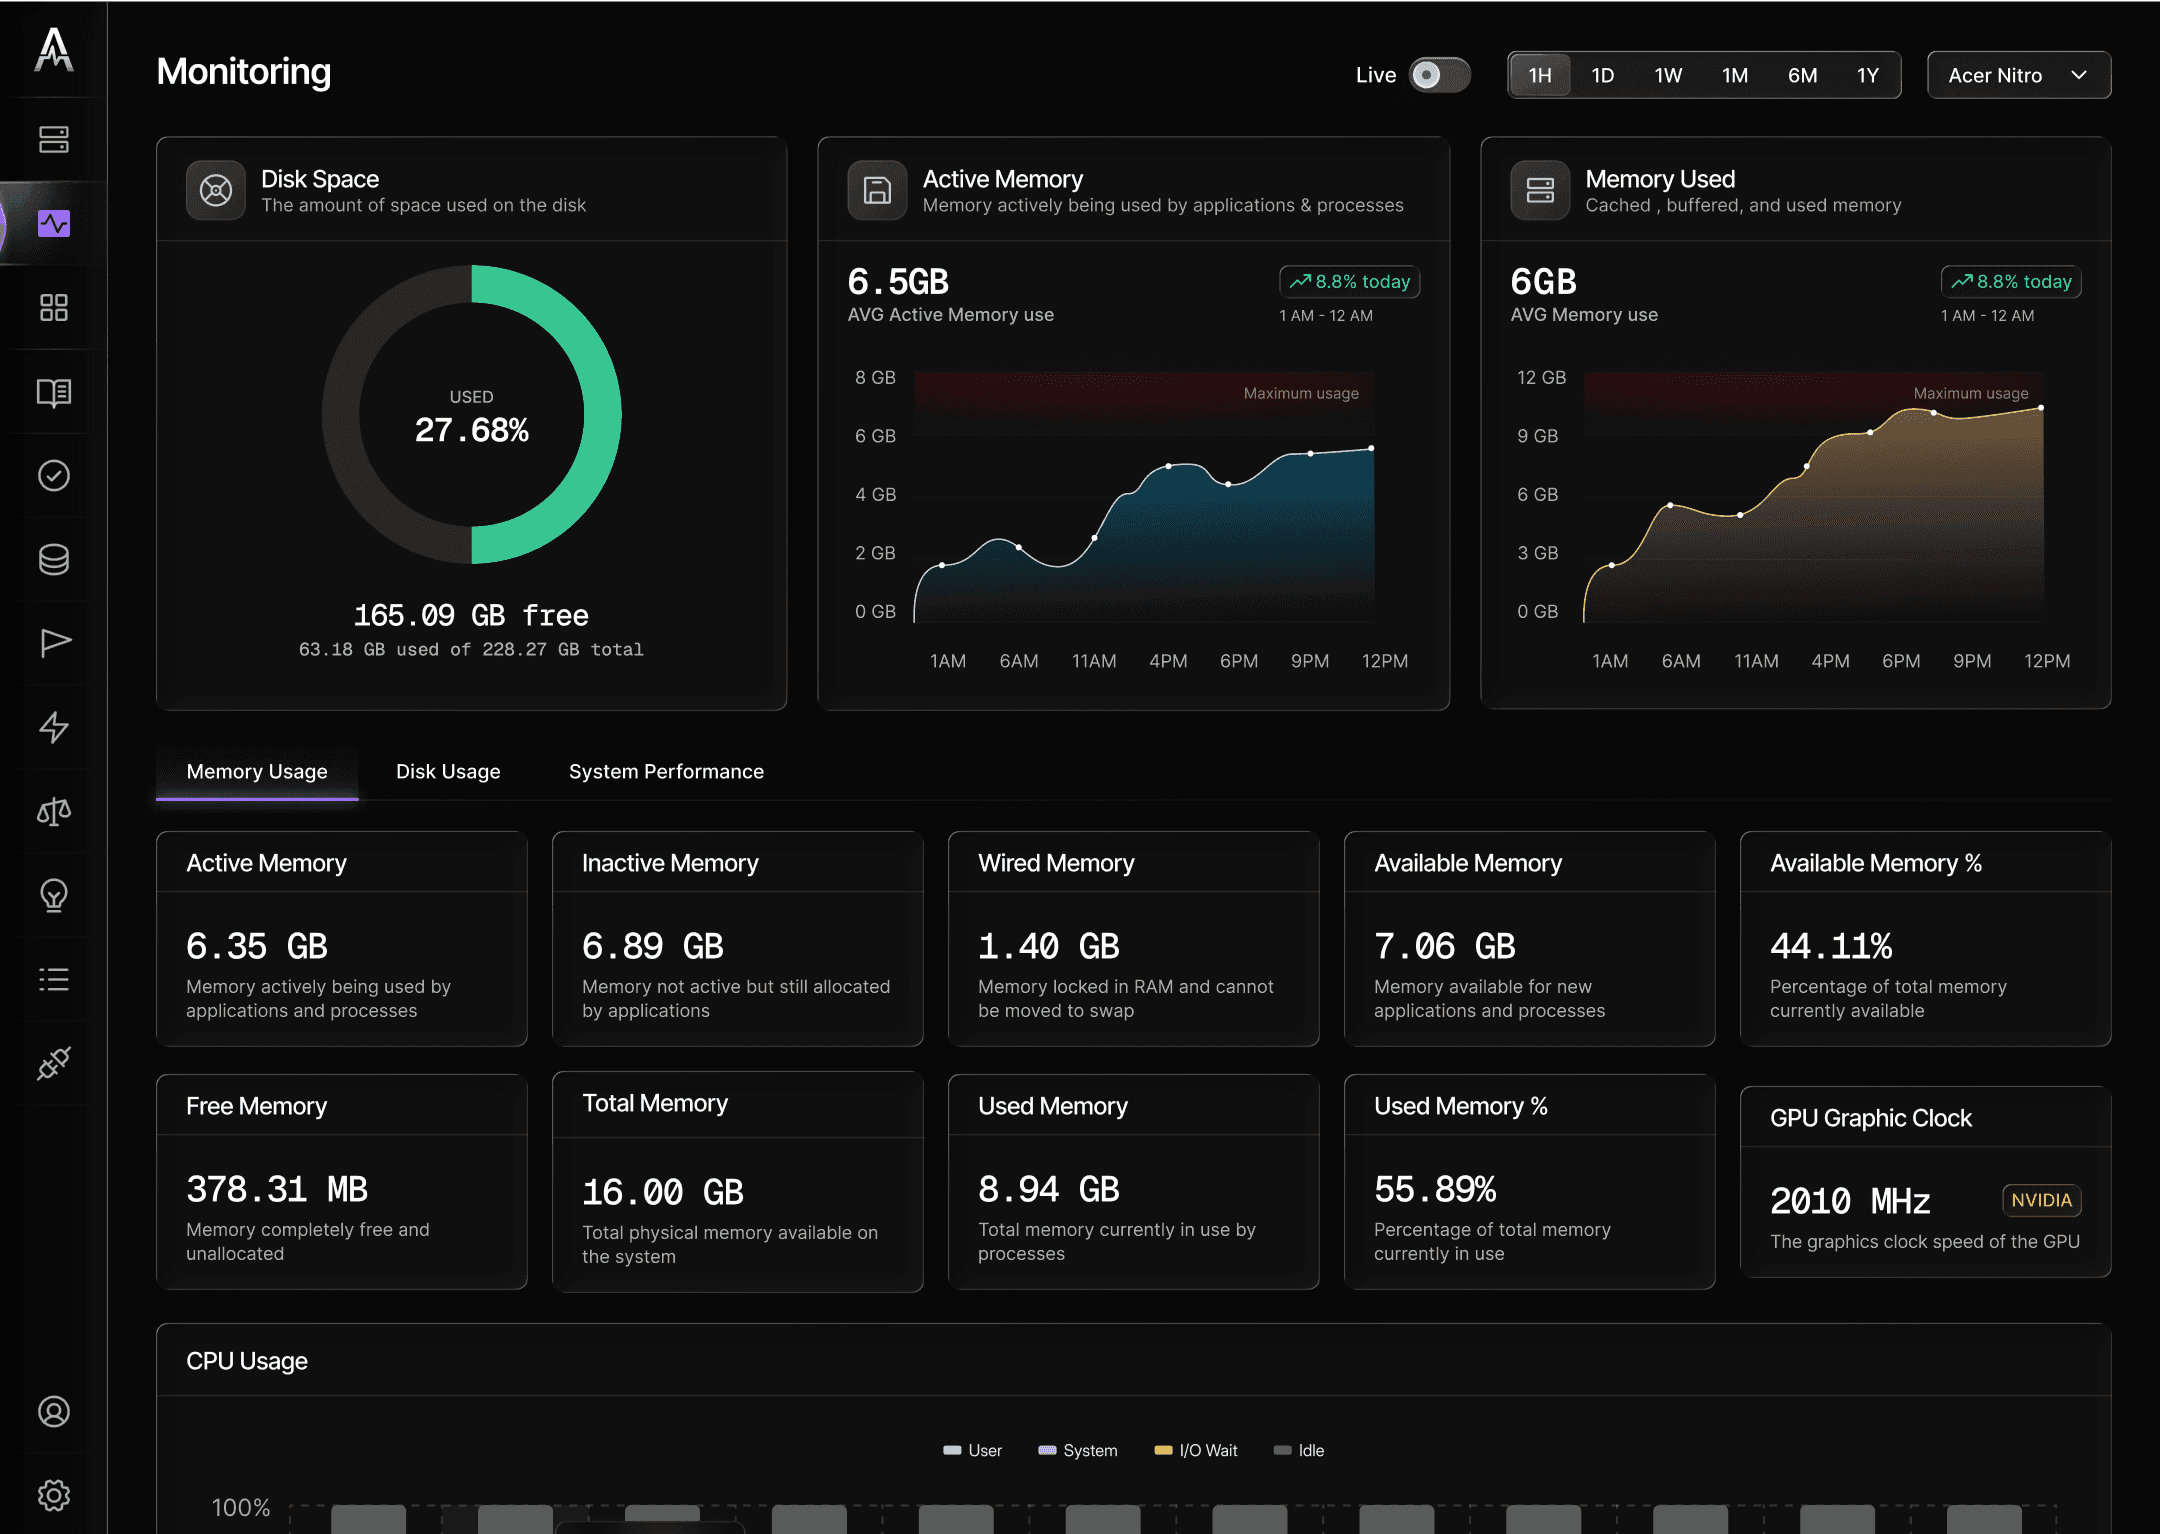Open the balance scale sidebar icon
The width and height of the screenshot is (2160, 1534).
[54, 811]
